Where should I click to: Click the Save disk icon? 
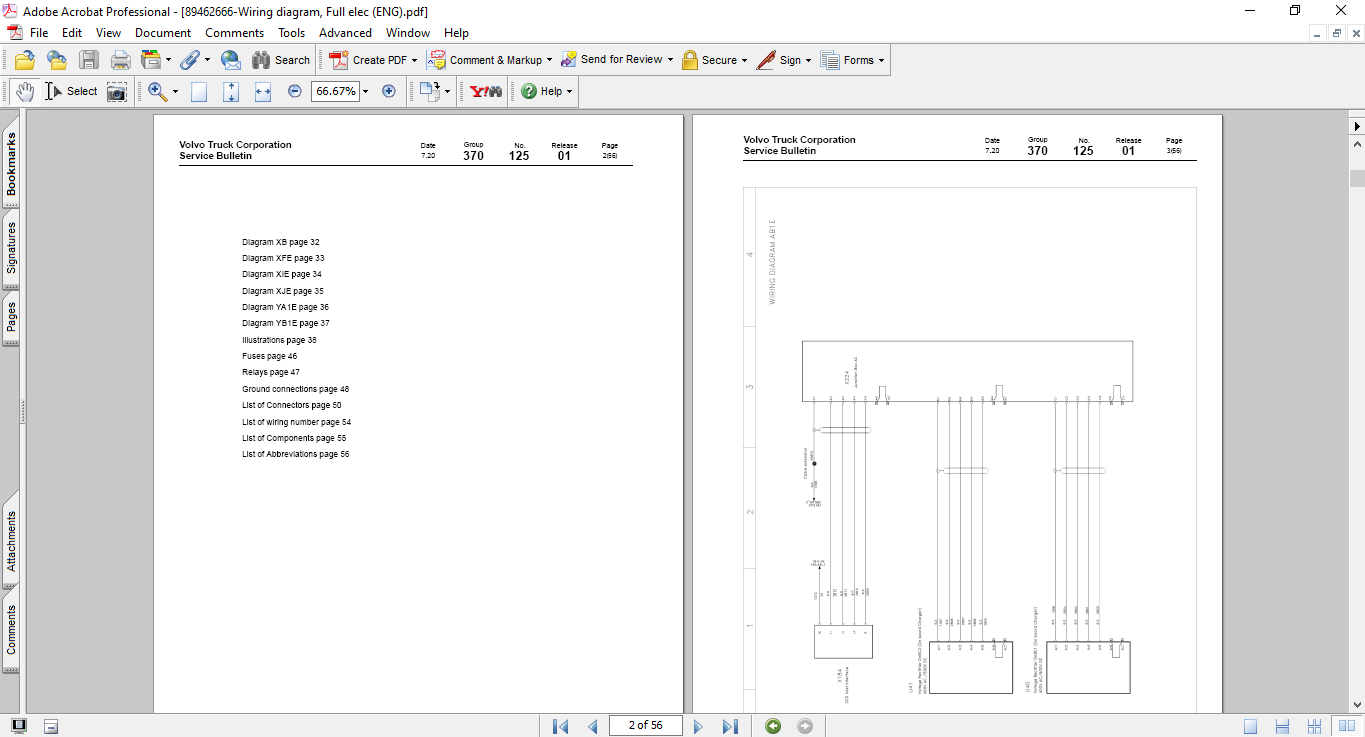88,60
